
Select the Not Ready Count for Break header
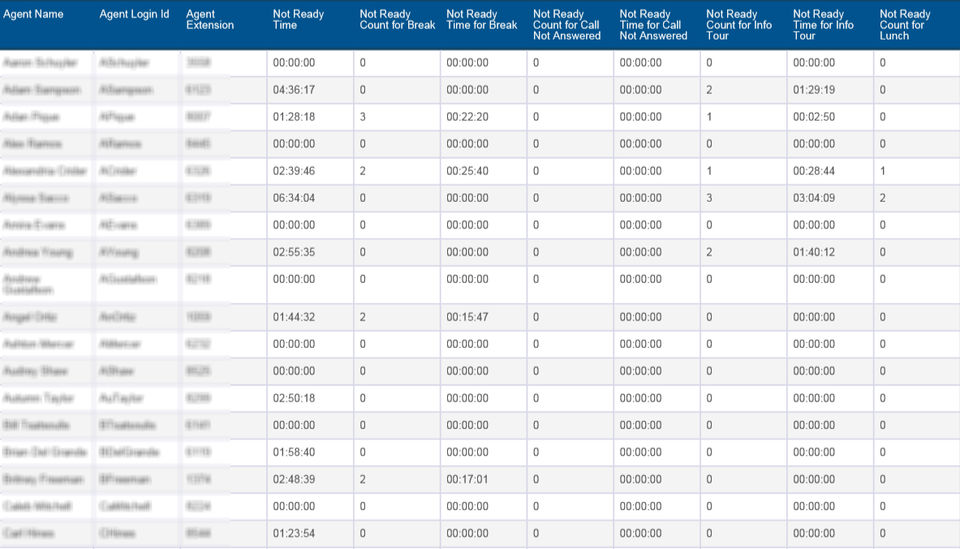coord(397,20)
